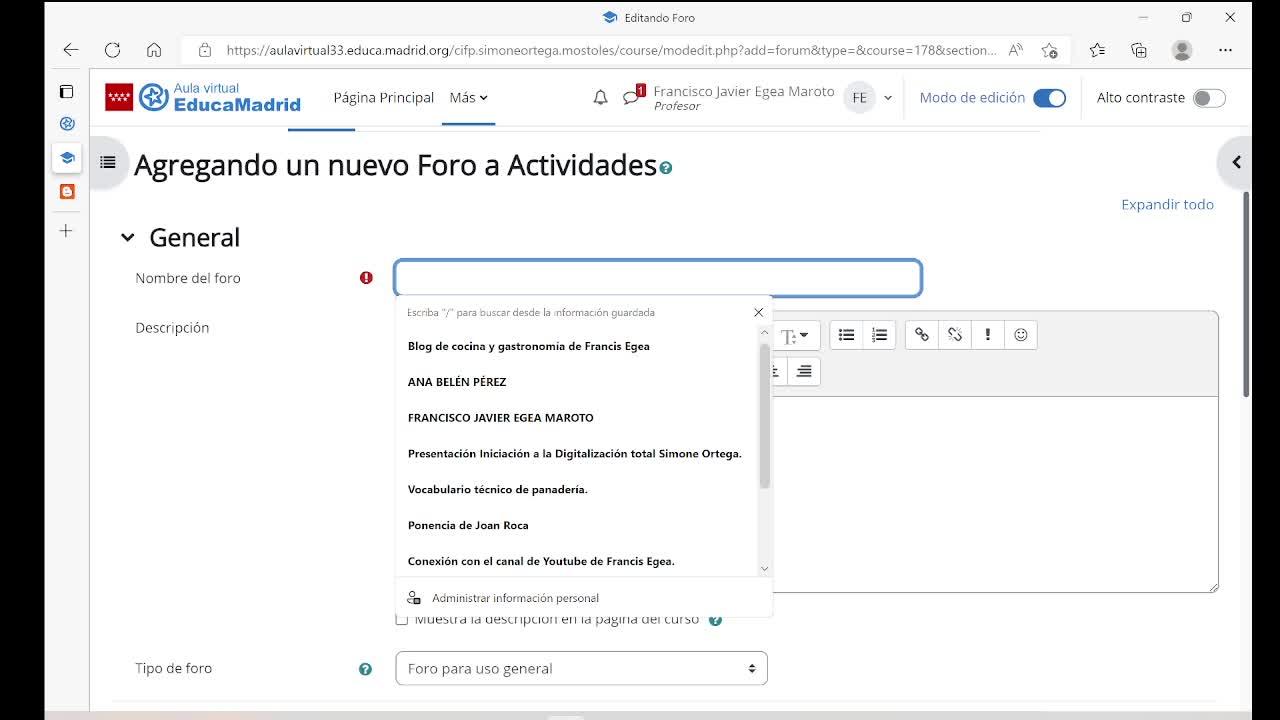Insert a link with the chain icon

[x=921, y=335]
